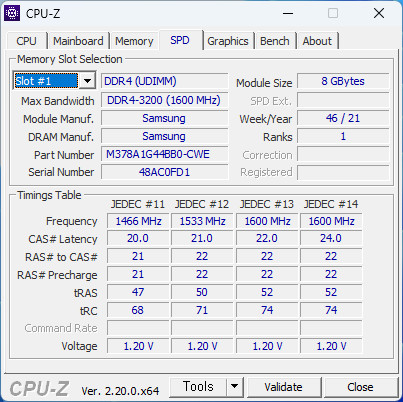Click the JEDEC #11 Voltage 1.20 V cell
This screenshot has height=402, width=403.
click(x=138, y=346)
